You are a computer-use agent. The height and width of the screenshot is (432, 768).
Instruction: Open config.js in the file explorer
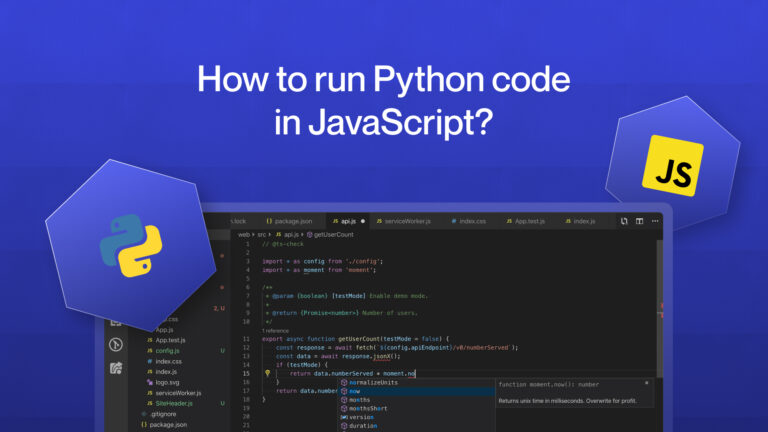[x=167, y=351]
